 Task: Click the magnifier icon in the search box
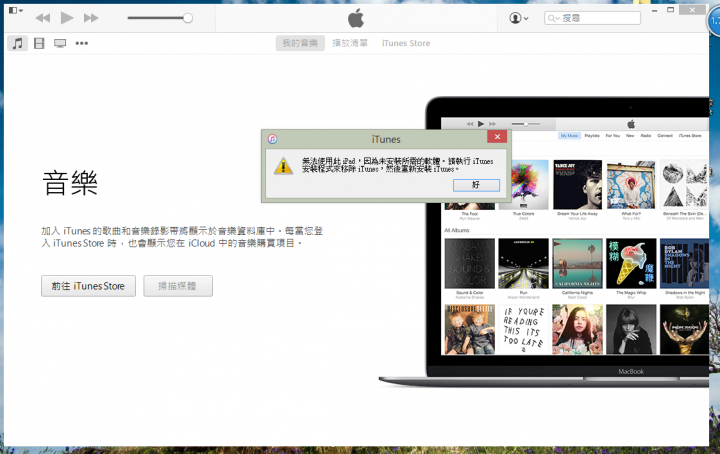pos(553,18)
